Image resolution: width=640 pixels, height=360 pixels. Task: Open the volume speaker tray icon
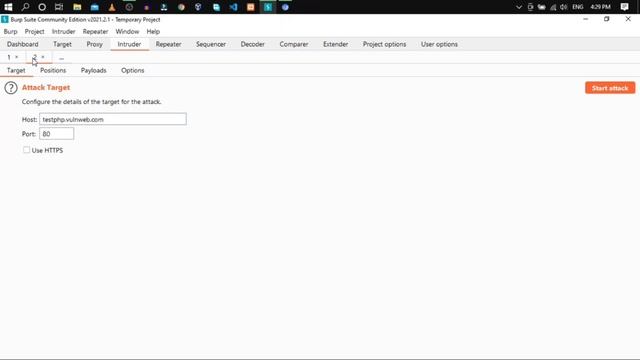point(564,7)
